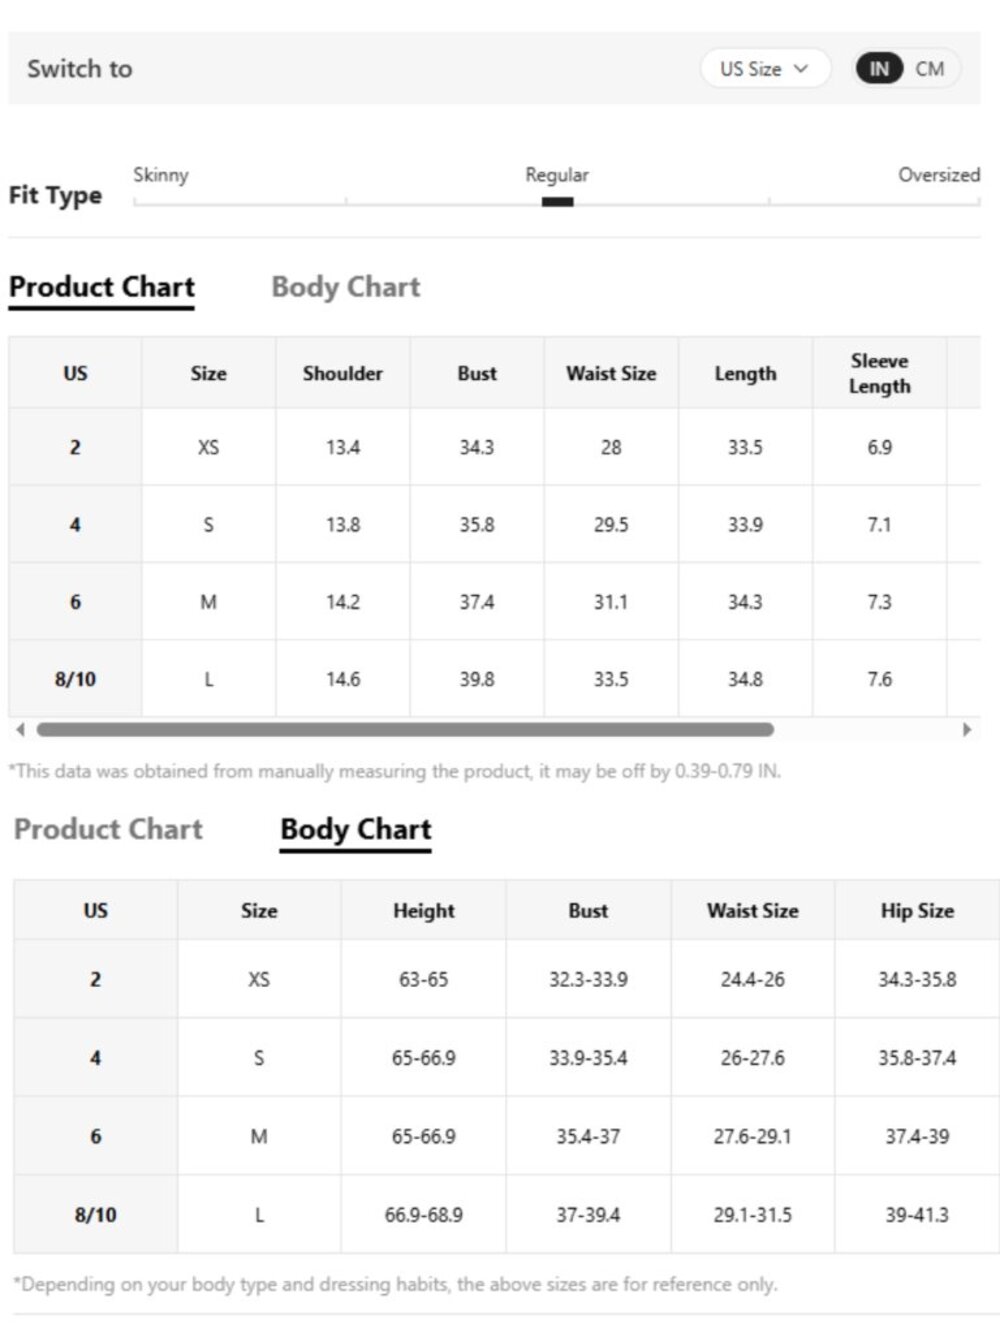Click the table scroll right arrow
This screenshot has height=1333, width=1000.
[966, 730]
